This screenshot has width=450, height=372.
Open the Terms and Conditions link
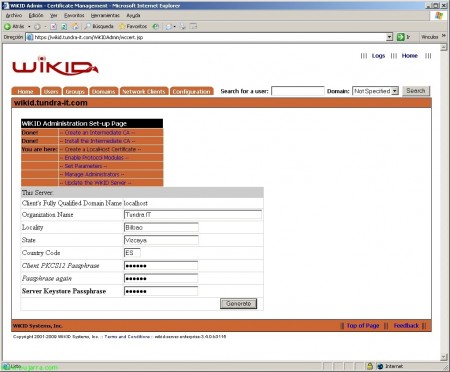pos(127,337)
